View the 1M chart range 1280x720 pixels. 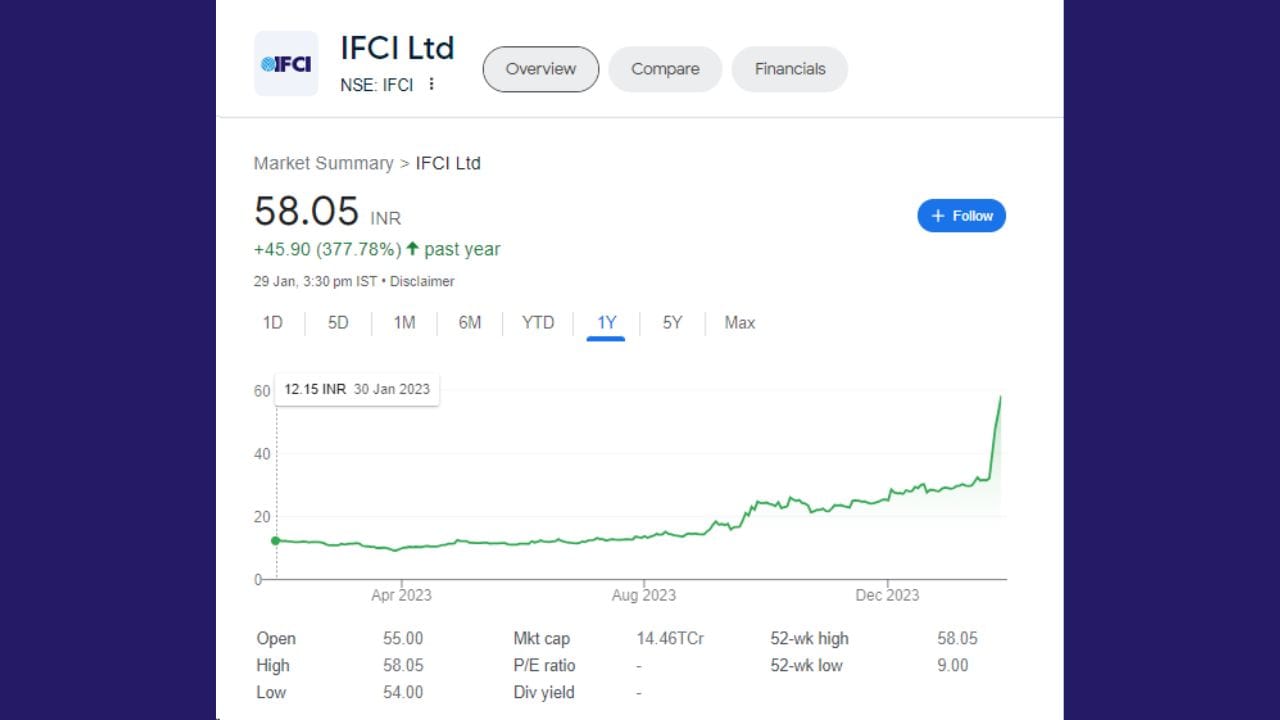pos(404,322)
